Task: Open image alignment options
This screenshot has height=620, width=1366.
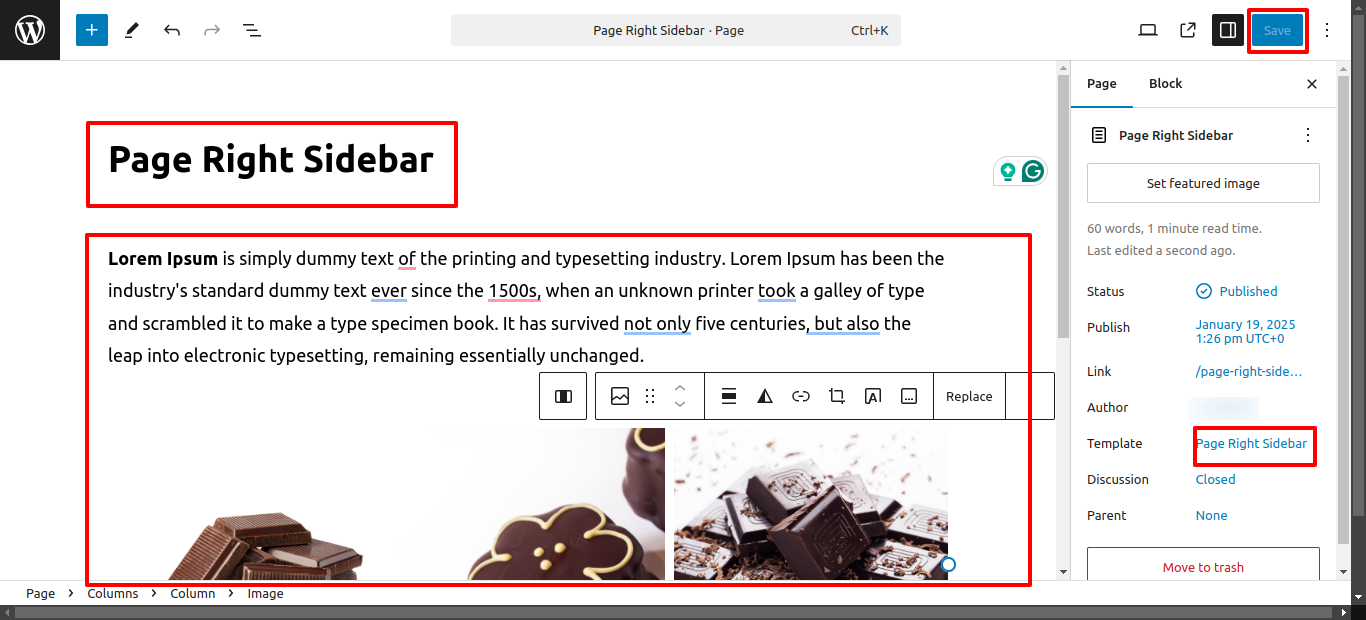Action: [729, 396]
